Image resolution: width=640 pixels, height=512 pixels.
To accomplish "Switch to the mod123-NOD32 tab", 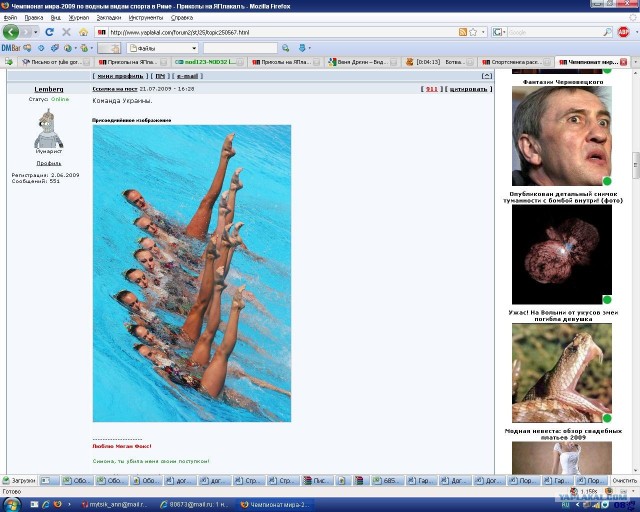I will [209, 62].
